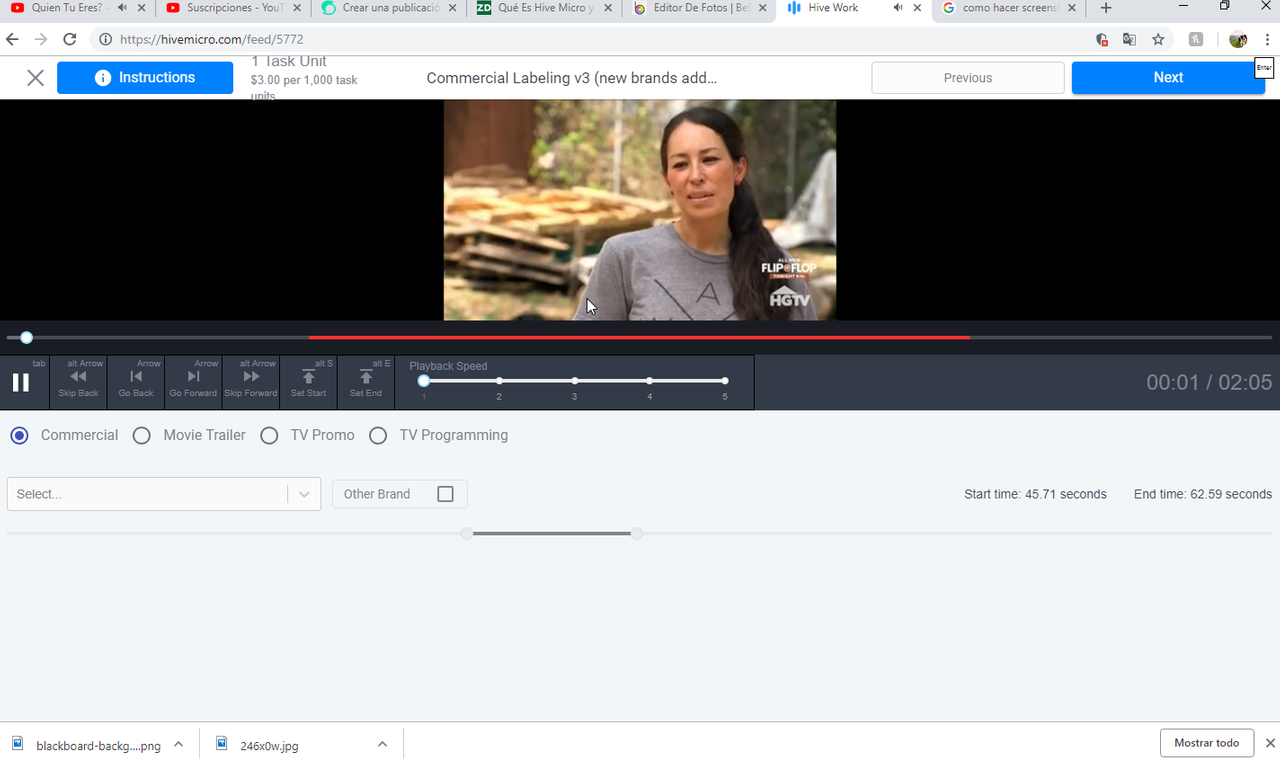Pause the video playback
Screen dimensions: 1280x759
coord(20,382)
